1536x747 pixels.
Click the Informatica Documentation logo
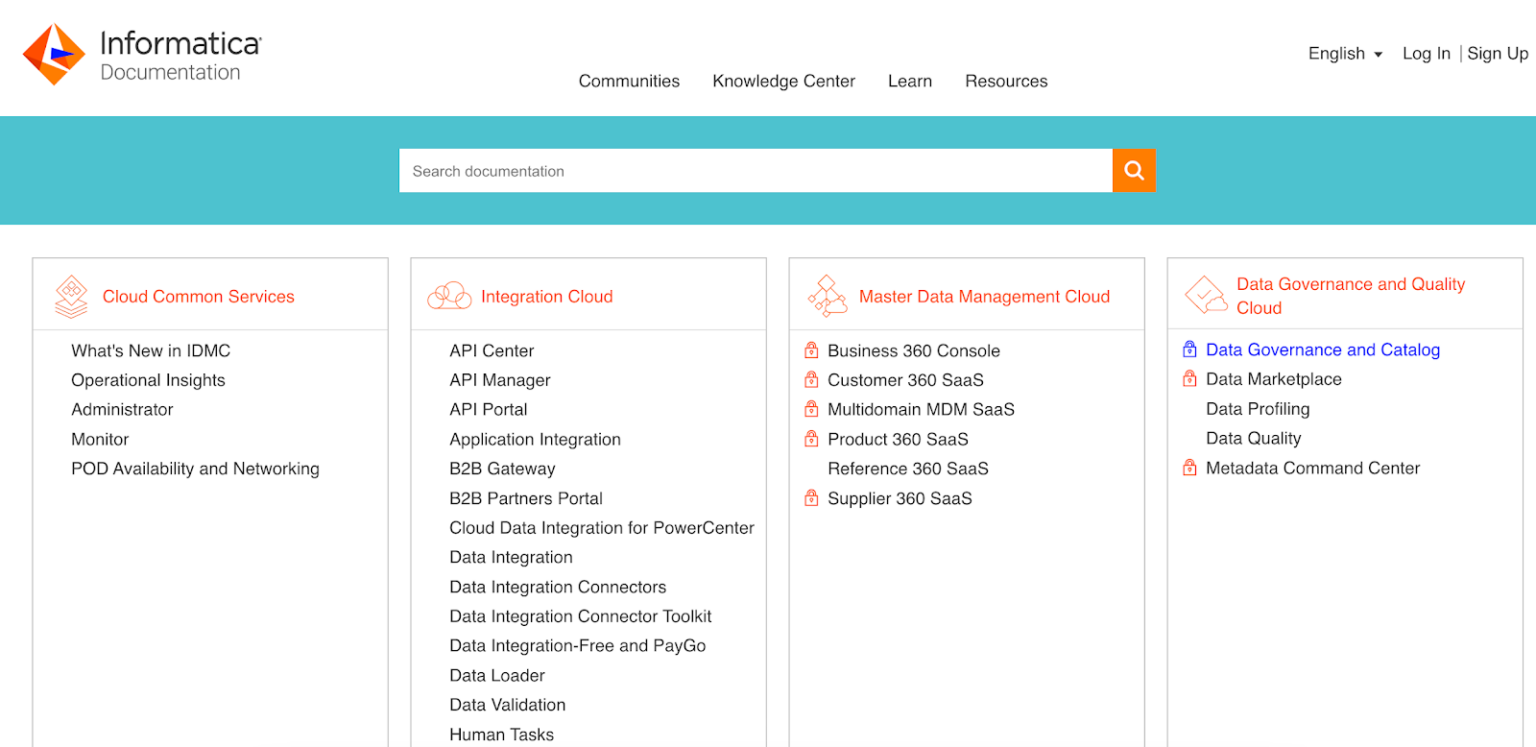140,54
